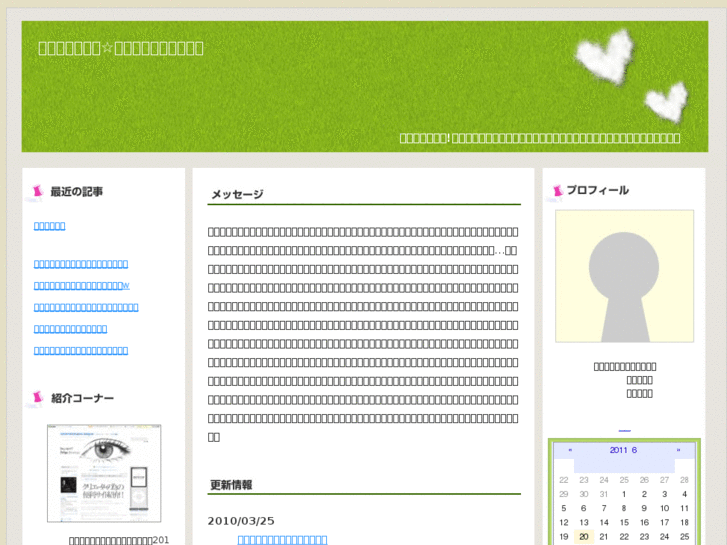Choose date 11 in the calendar
This screenshot has width=727, height=545.
pos(684,508)
